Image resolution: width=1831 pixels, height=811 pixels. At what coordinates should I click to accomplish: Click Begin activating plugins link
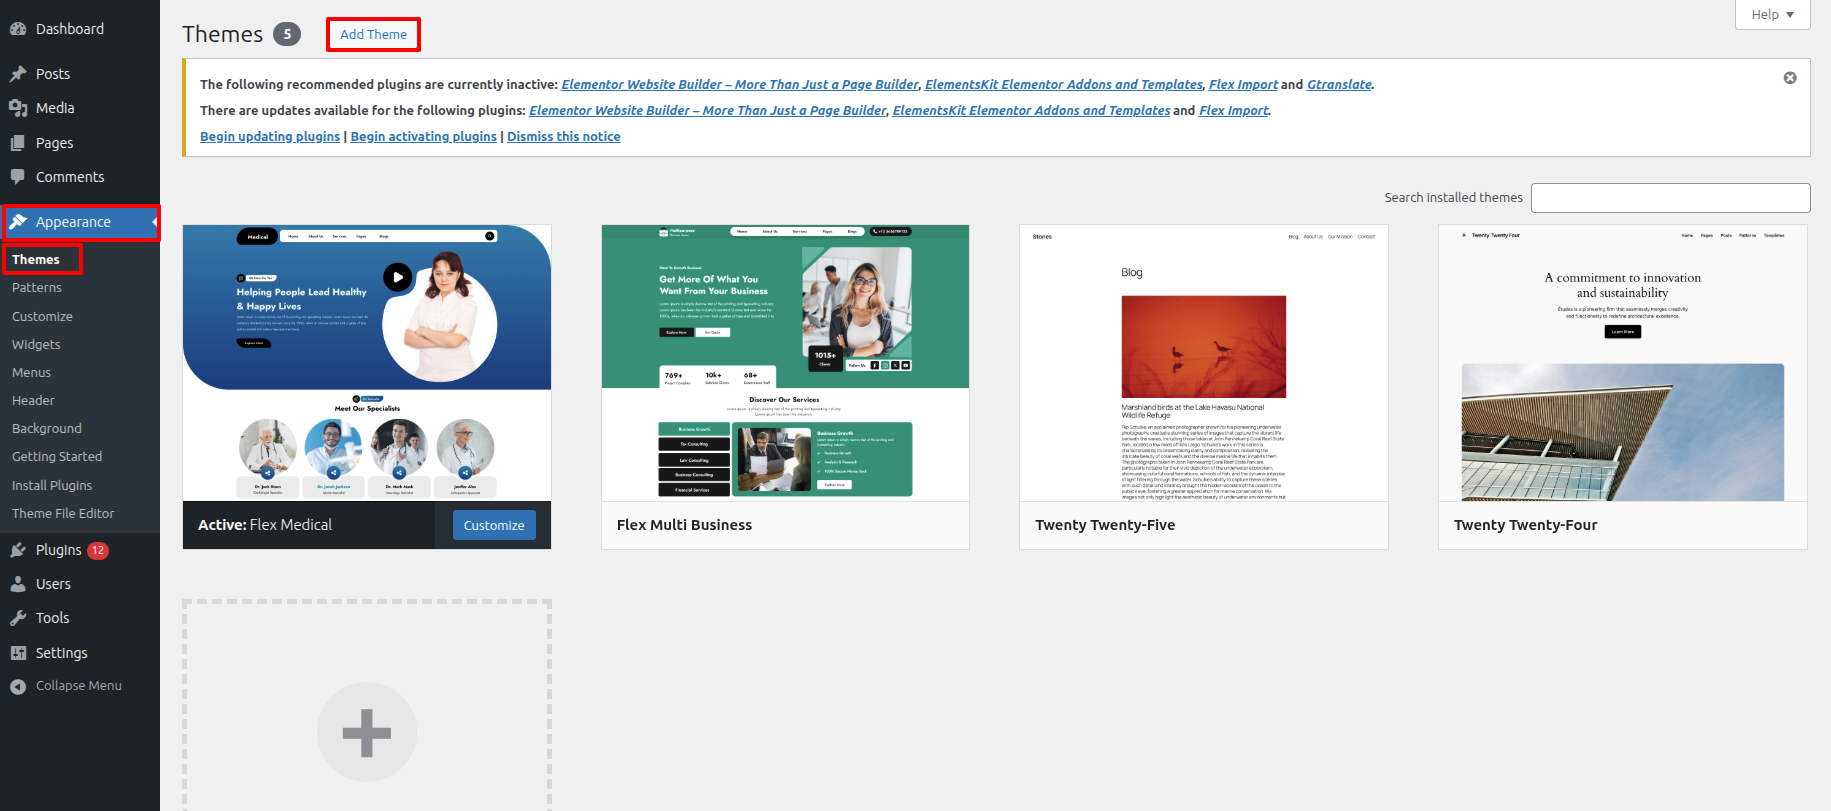pos(423,137)
